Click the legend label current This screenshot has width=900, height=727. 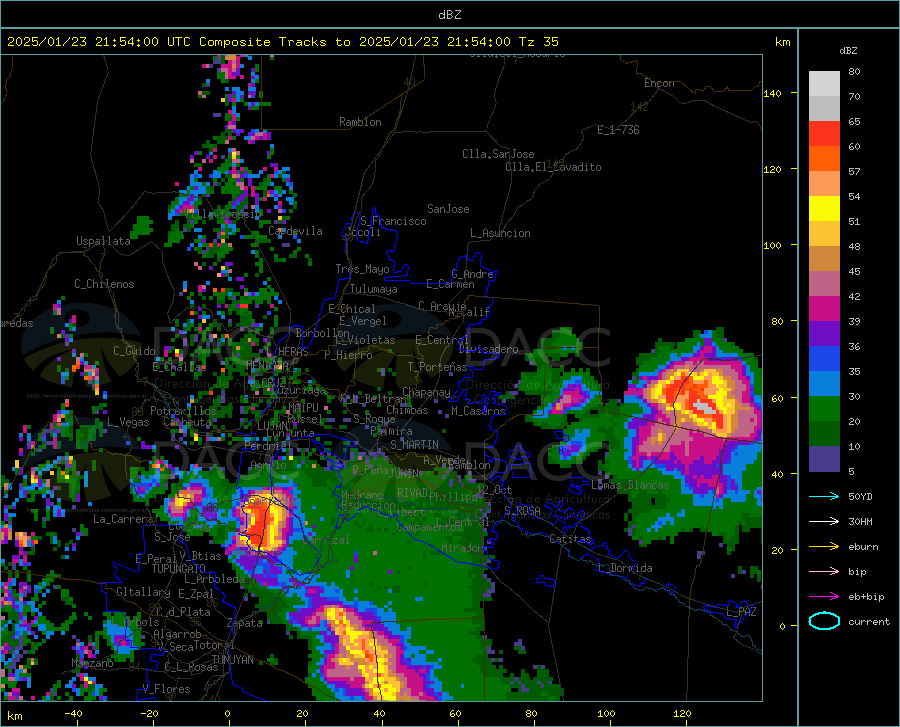tap(869, 622)
